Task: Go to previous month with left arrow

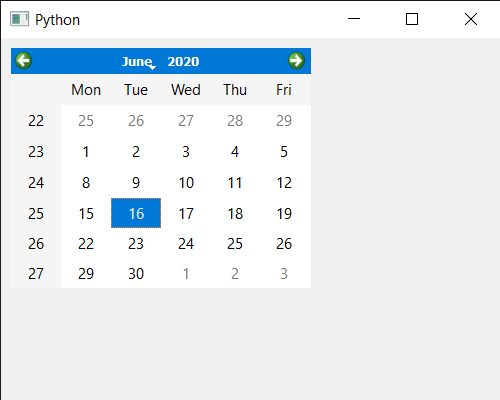Action: pyautogui.click(x=24, y=61)
